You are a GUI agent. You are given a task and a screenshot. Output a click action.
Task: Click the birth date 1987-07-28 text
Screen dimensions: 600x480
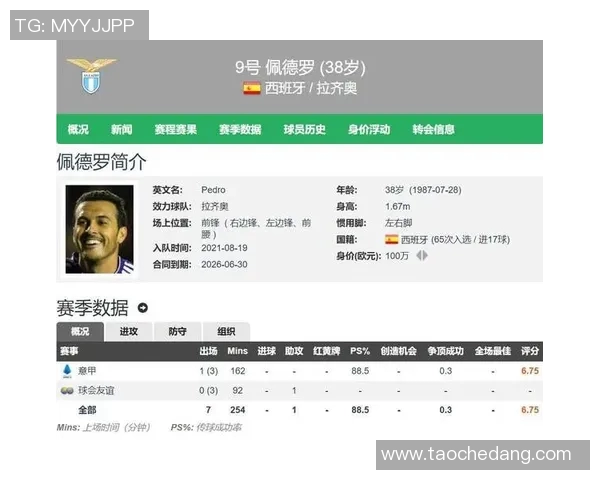coord(435,190)
